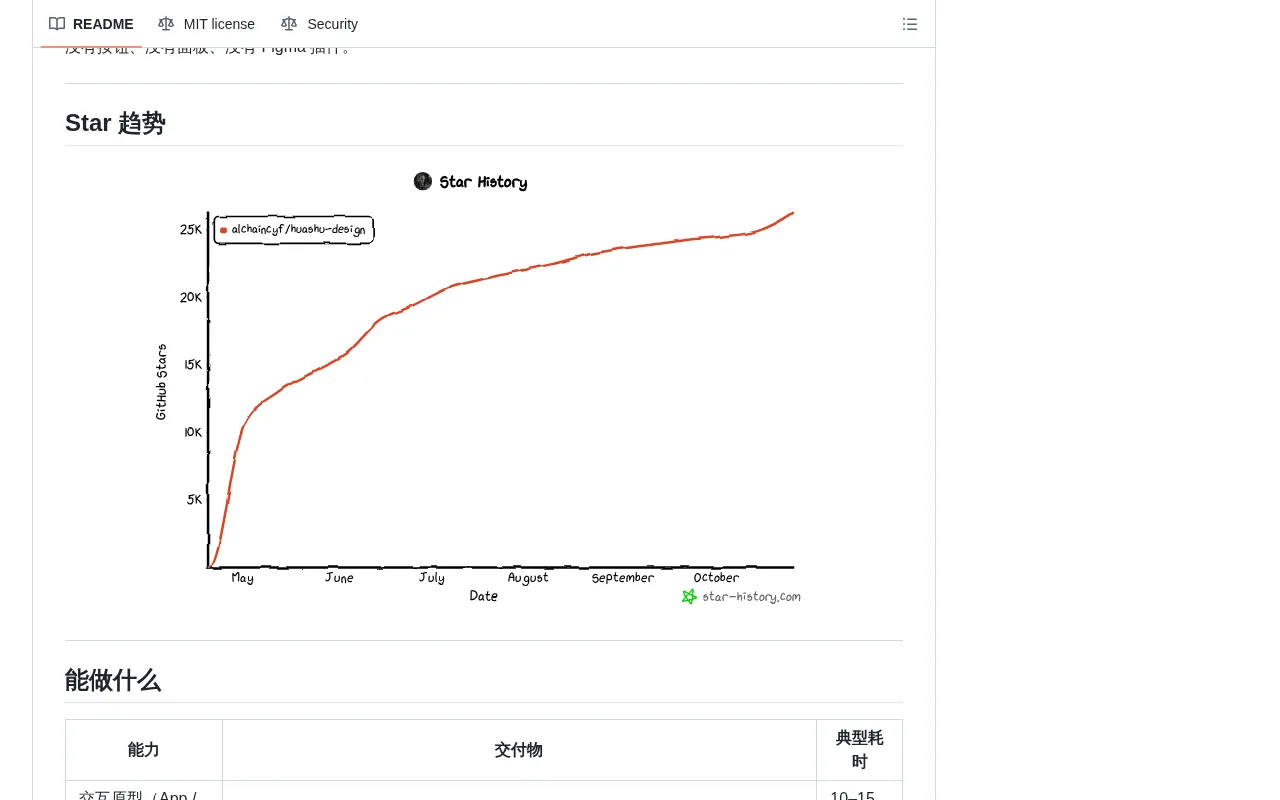This screenshot has height=800, width=1280.
Task: Click the Star 趋势 heading
Action: pyautogui.click(x=115, y=123)
